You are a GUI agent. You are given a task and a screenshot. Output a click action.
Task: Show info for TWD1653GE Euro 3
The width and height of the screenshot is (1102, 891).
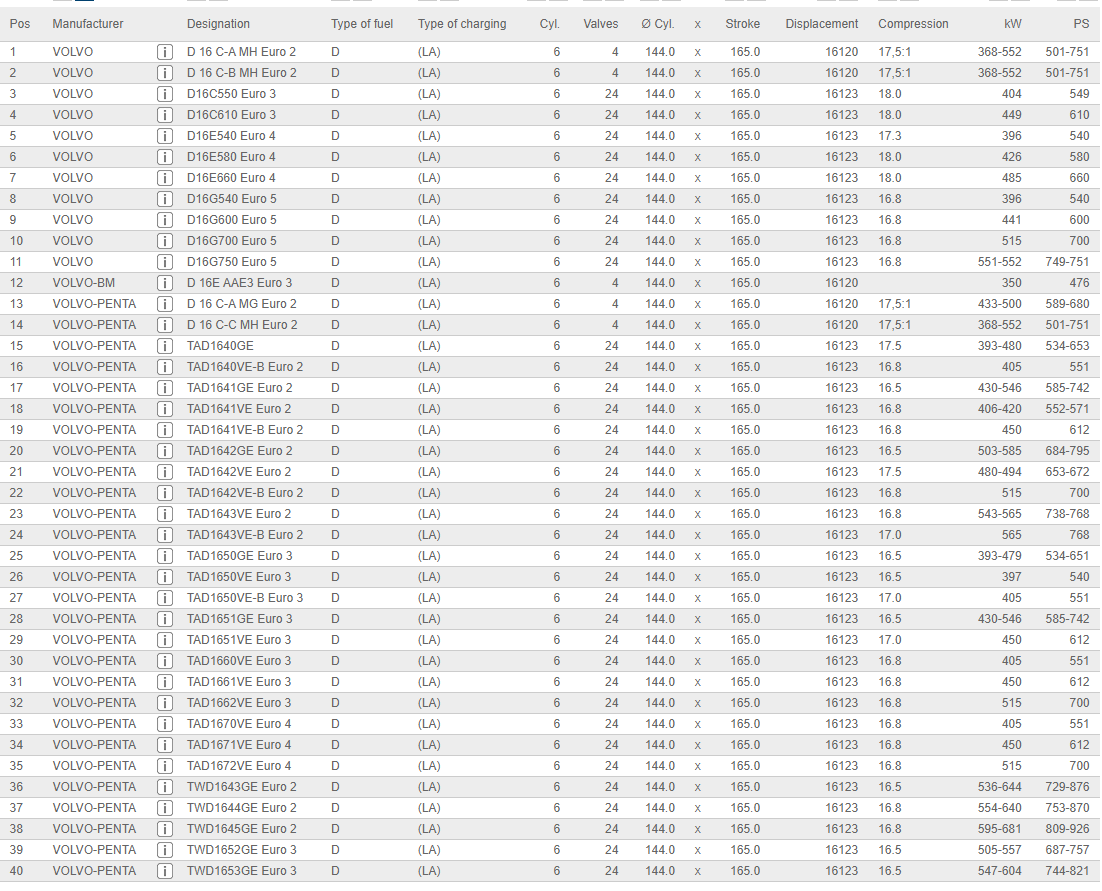click(x=165, y=871)
